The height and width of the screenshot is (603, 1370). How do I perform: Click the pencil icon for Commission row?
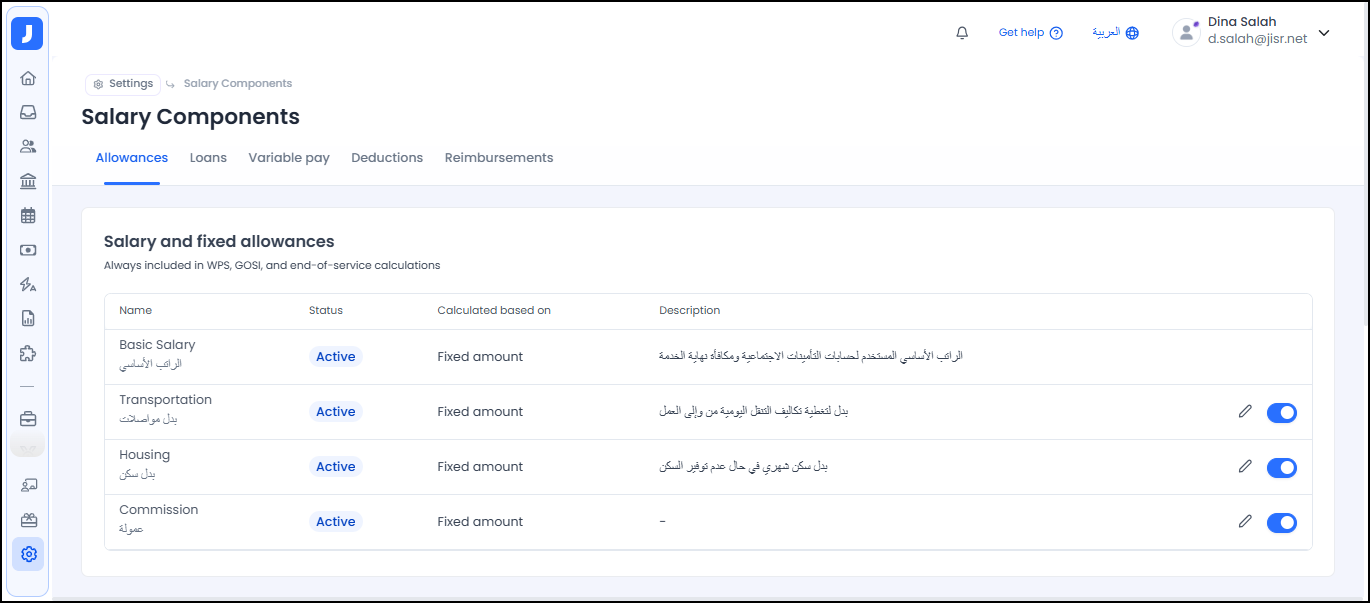[1245, 521]
